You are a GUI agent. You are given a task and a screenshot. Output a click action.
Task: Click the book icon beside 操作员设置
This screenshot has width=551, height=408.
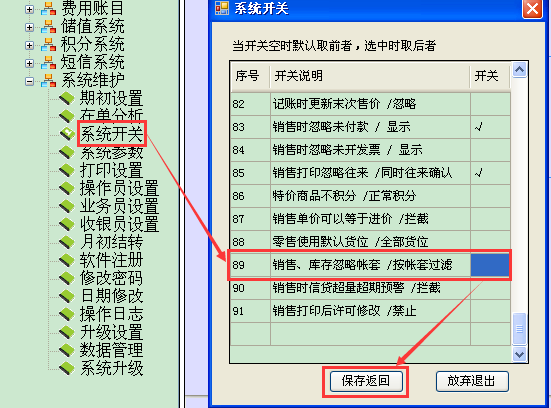click(66, 188)
